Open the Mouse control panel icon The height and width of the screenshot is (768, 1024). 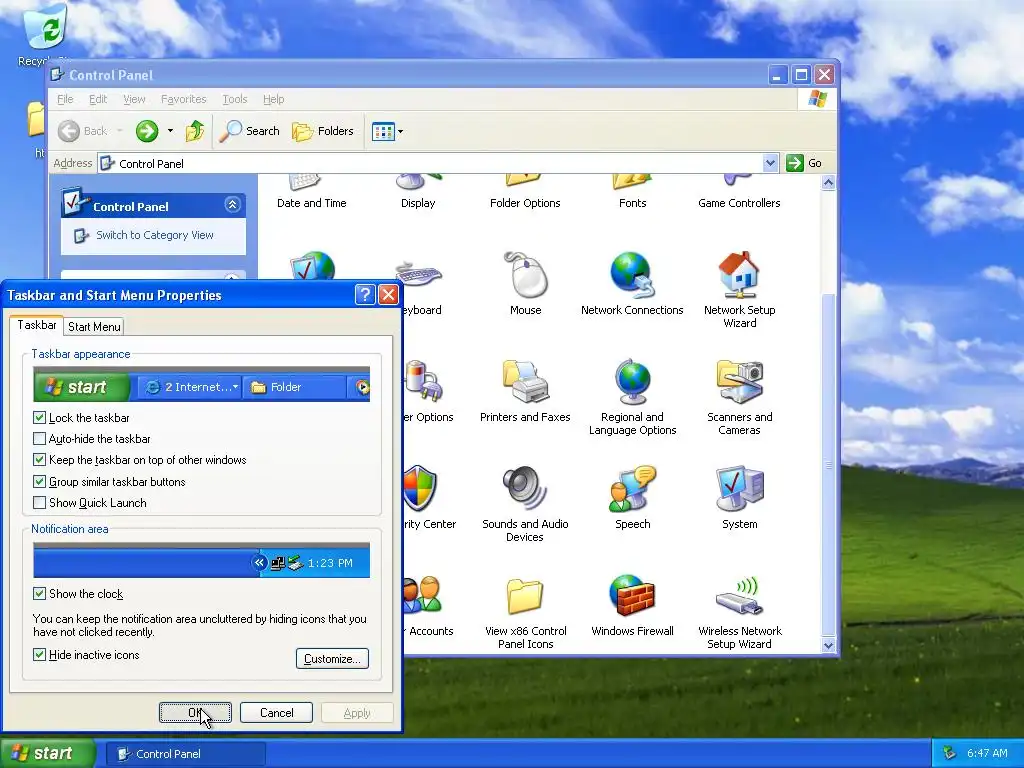(x=526, y=276)
